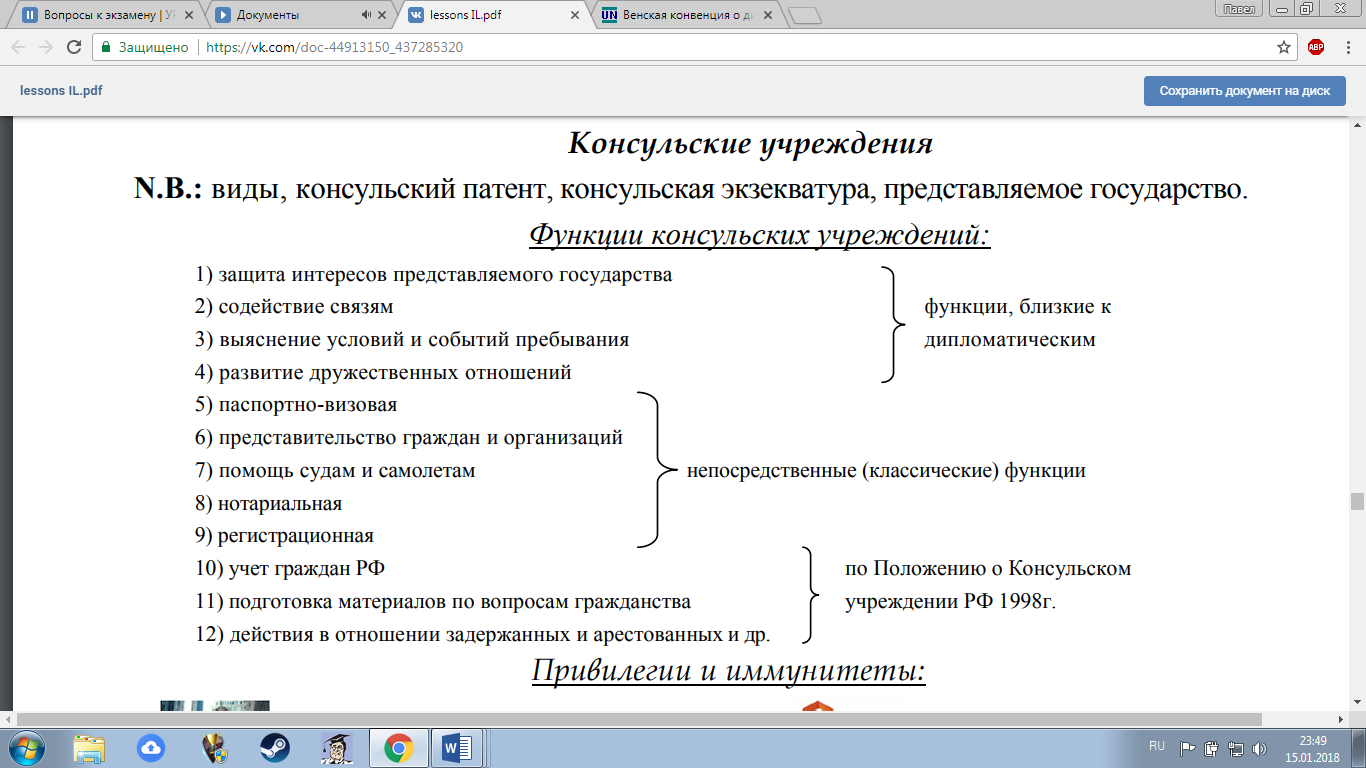Open the volume speaker tray icon

pos(1257,748)
